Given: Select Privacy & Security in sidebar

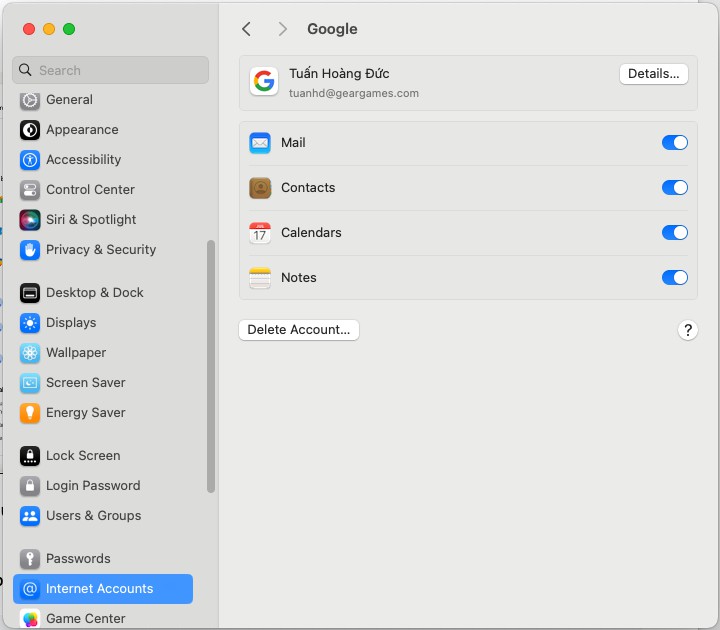Looking at the screenshot, I should (100, 250).
